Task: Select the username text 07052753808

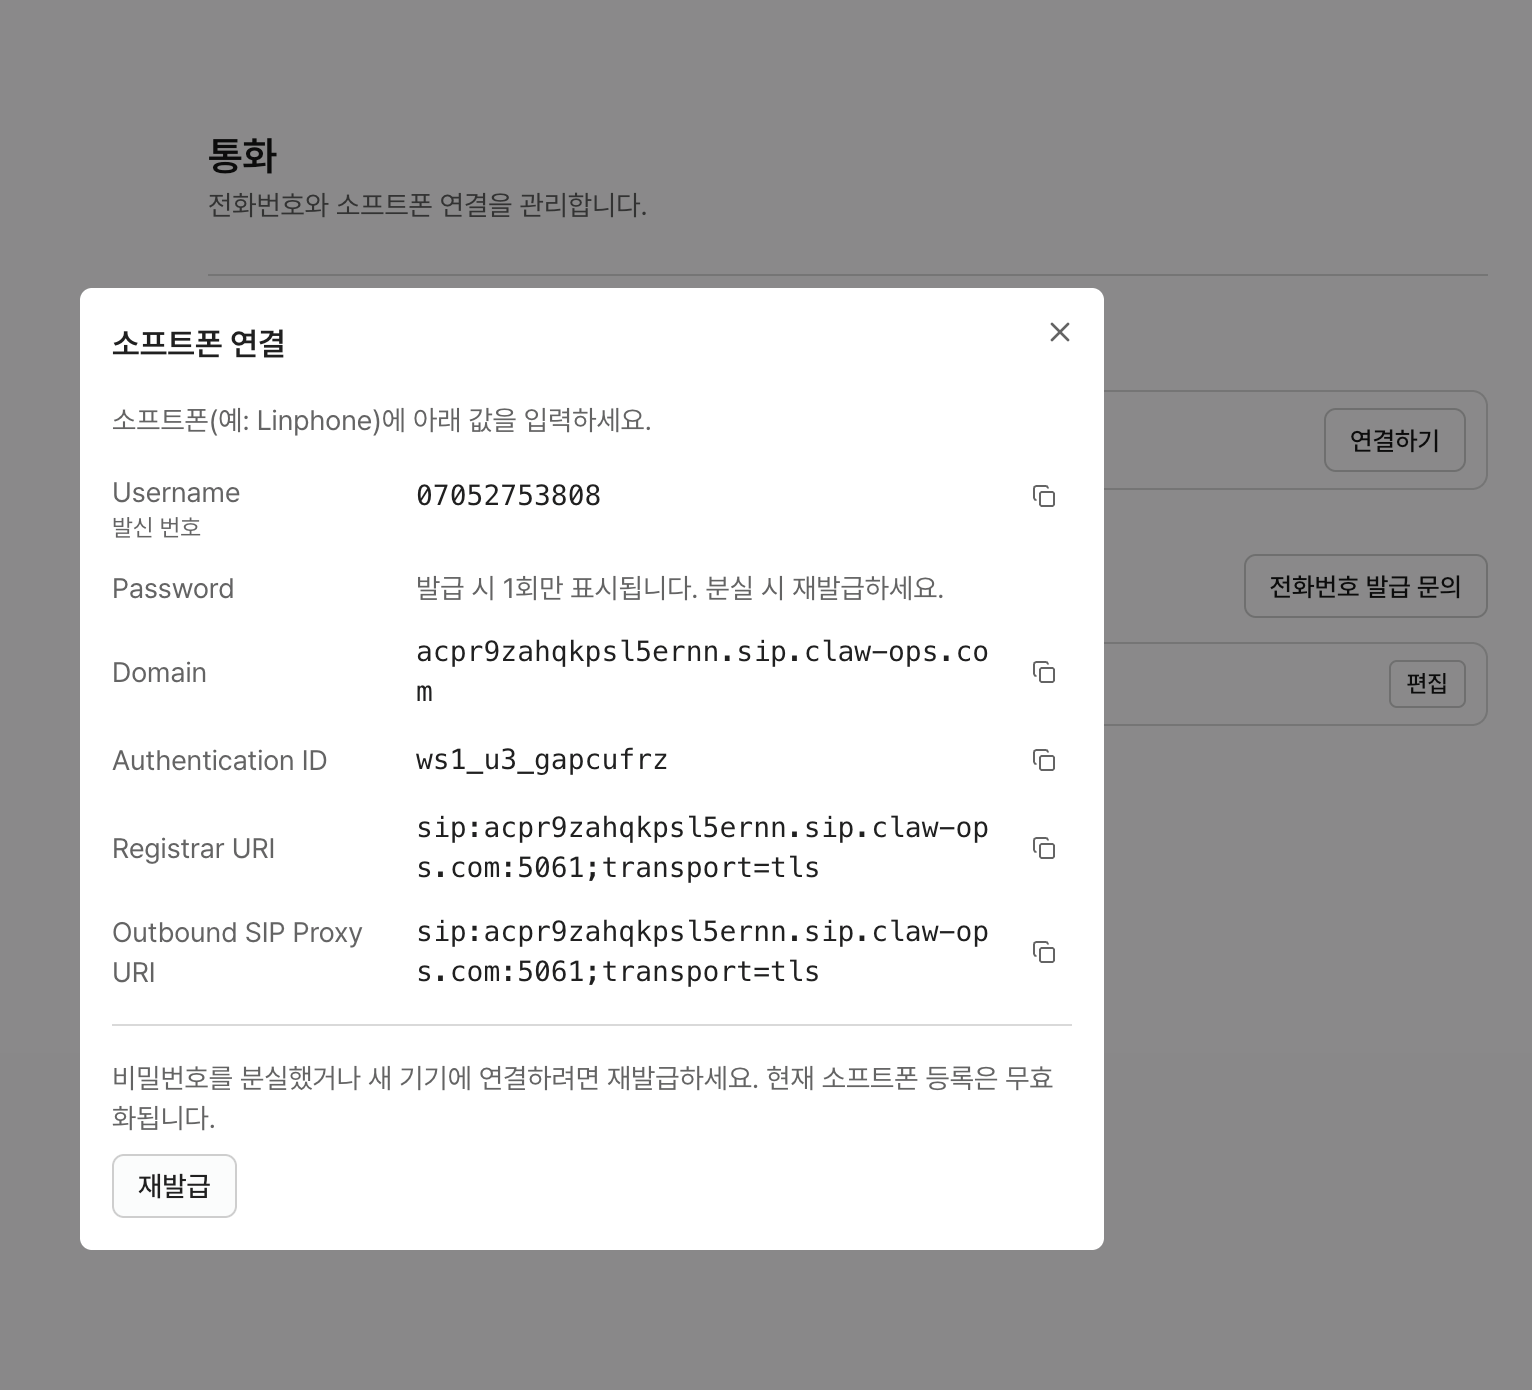Action: pos(508,496)
